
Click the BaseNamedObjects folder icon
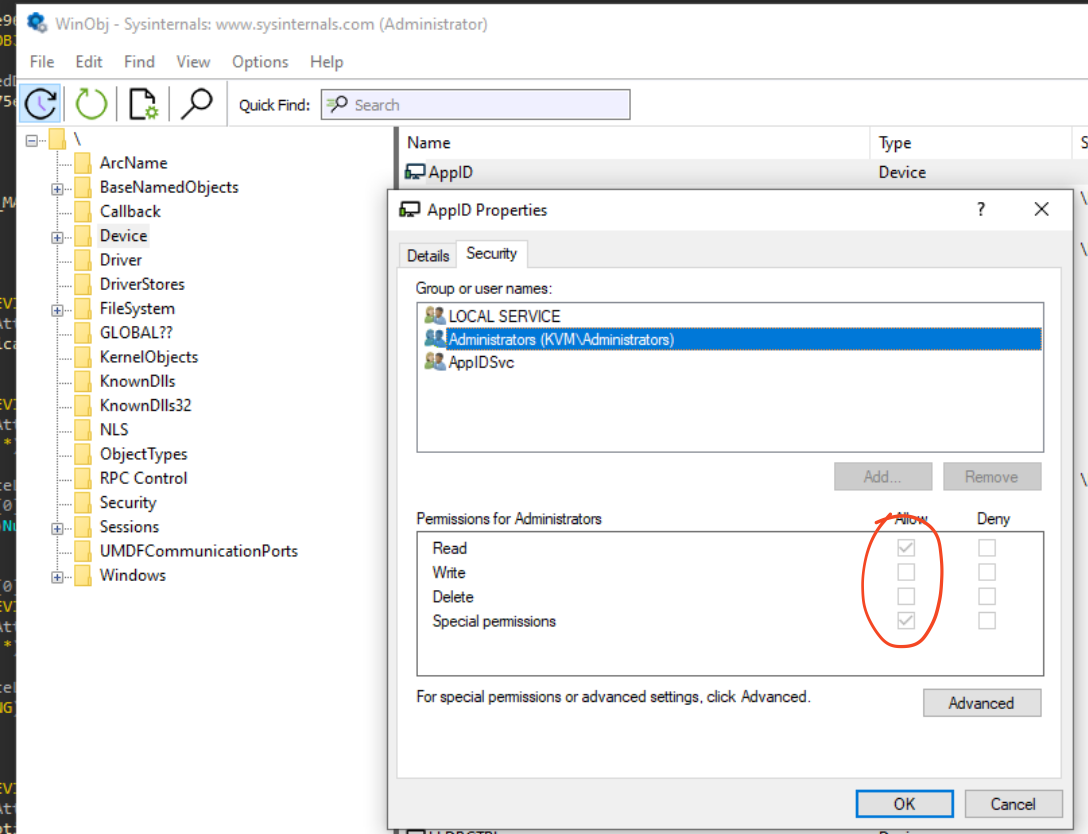coord(83,187)
